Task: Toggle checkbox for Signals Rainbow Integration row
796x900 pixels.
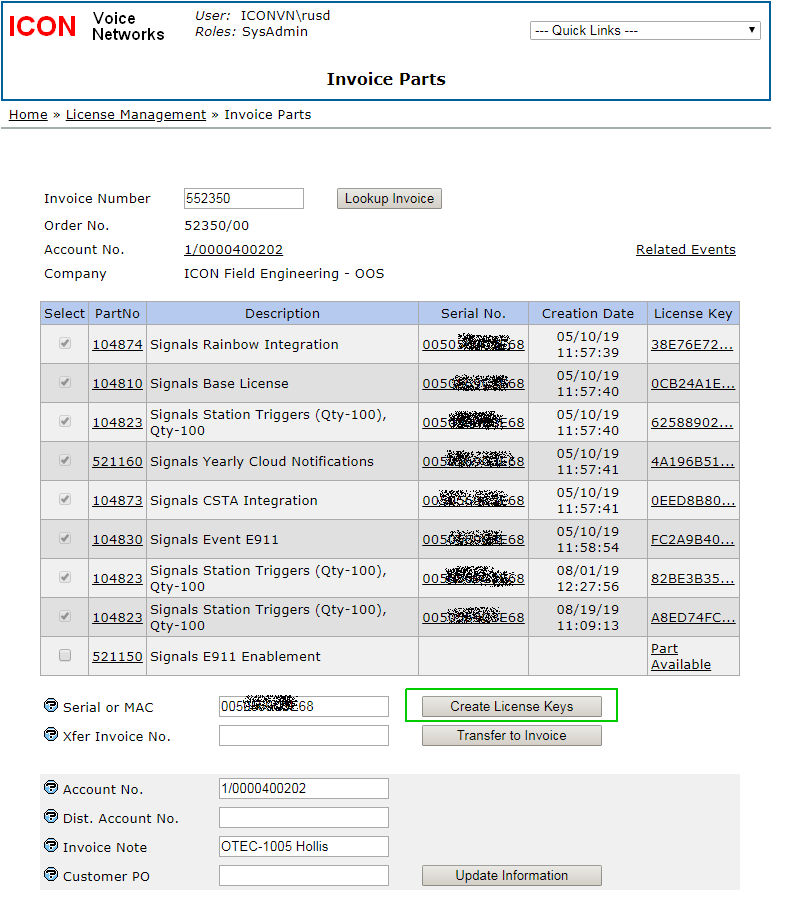Action: (x=65, y=343)
